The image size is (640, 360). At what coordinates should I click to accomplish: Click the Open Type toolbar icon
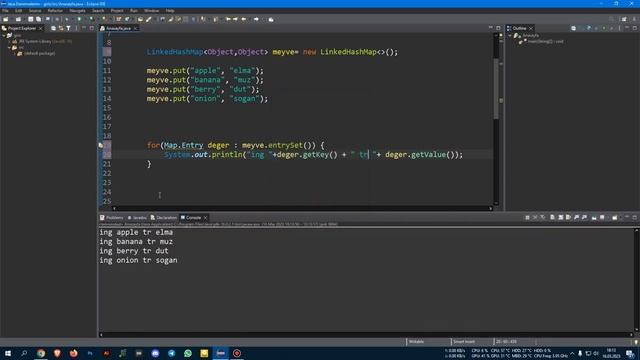point(140,19)
